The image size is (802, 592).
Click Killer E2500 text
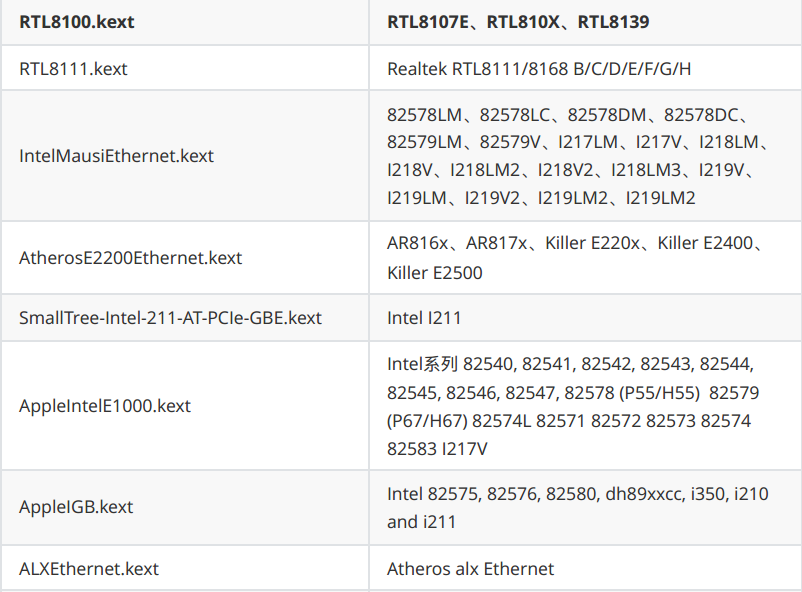tap(434, 273)
